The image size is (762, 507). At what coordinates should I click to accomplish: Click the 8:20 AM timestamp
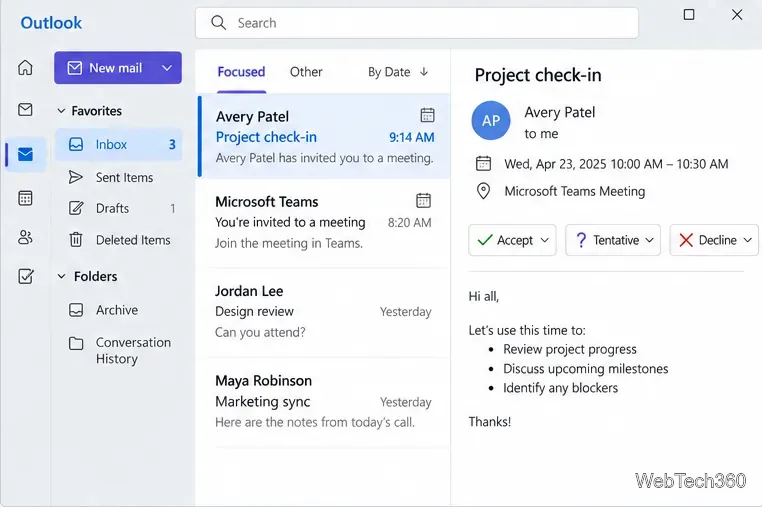pos(409,223)
